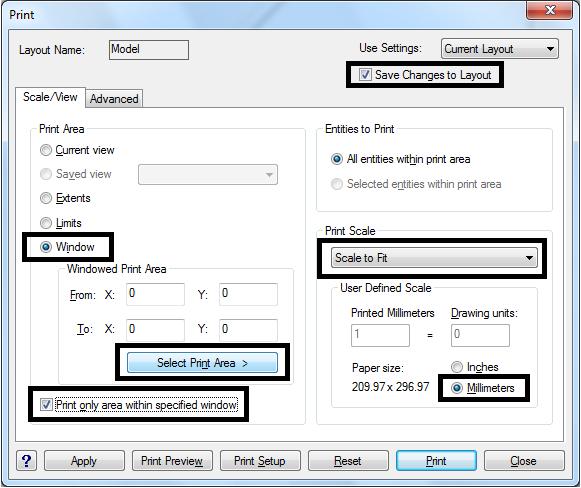
Task: Select the Limits print area option
Action: (46, 223)
